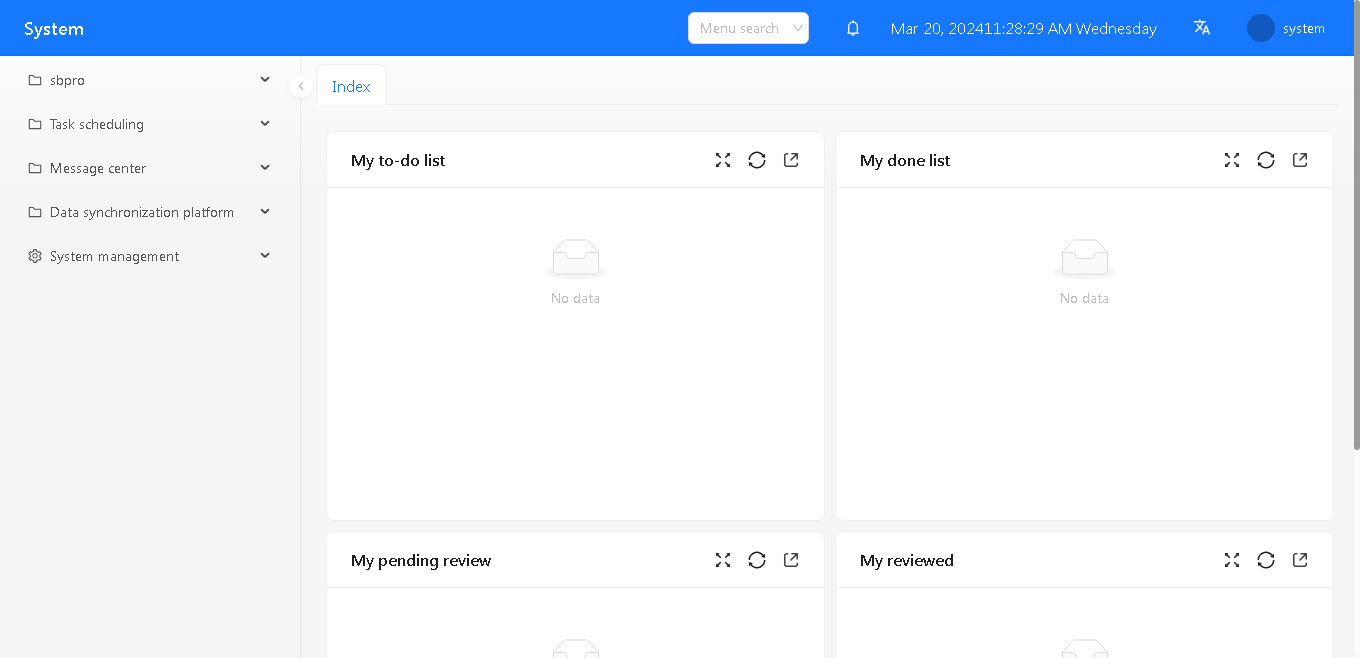Click the My pending review heading
Viewport: 1360px width, 658px height.
[421, 560]
